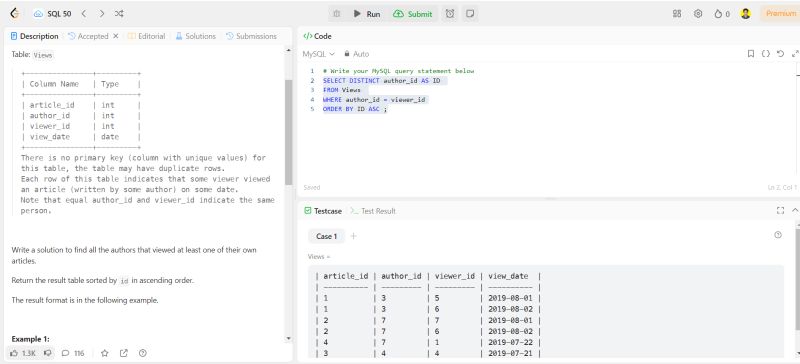Click 'view_date' row in schema table
800x364 pixels.
pos(81,137)
